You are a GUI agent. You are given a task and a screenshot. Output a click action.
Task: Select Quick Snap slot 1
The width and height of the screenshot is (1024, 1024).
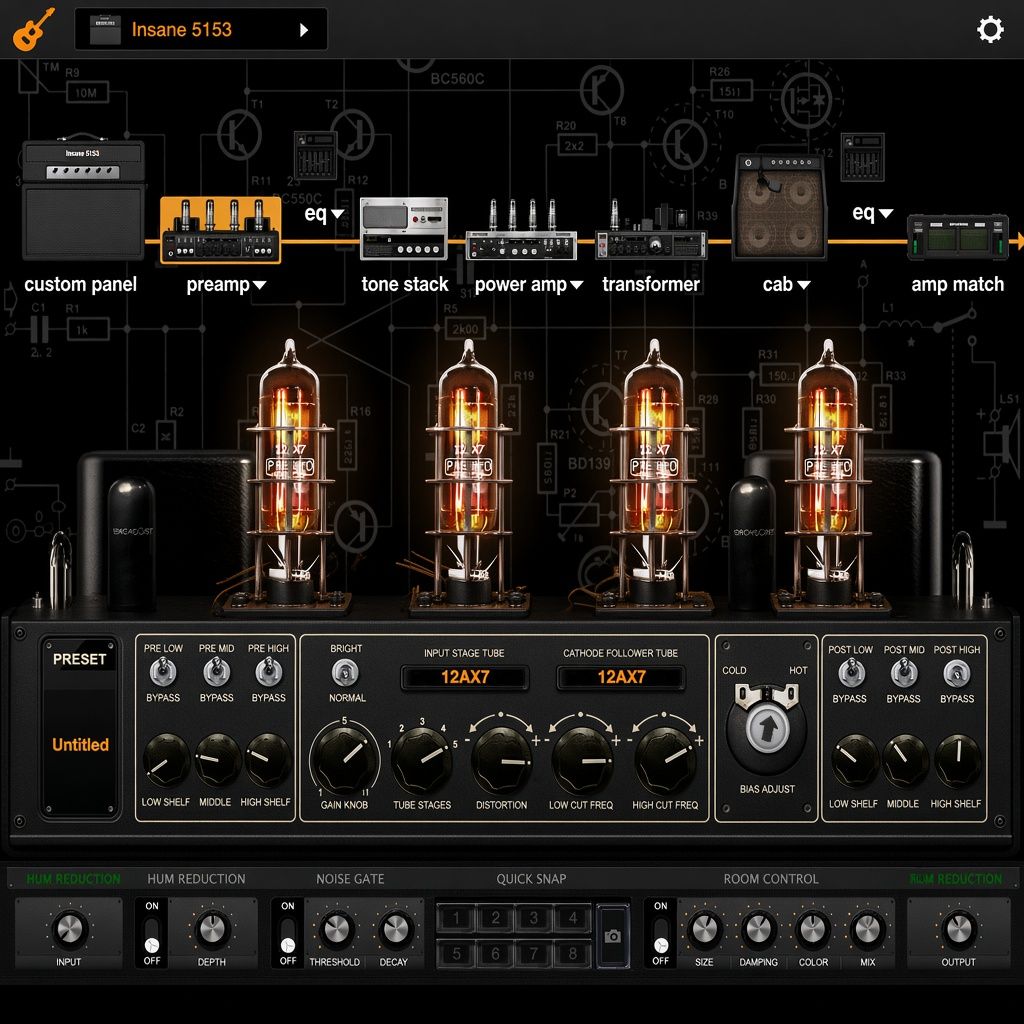click(456, 918)
